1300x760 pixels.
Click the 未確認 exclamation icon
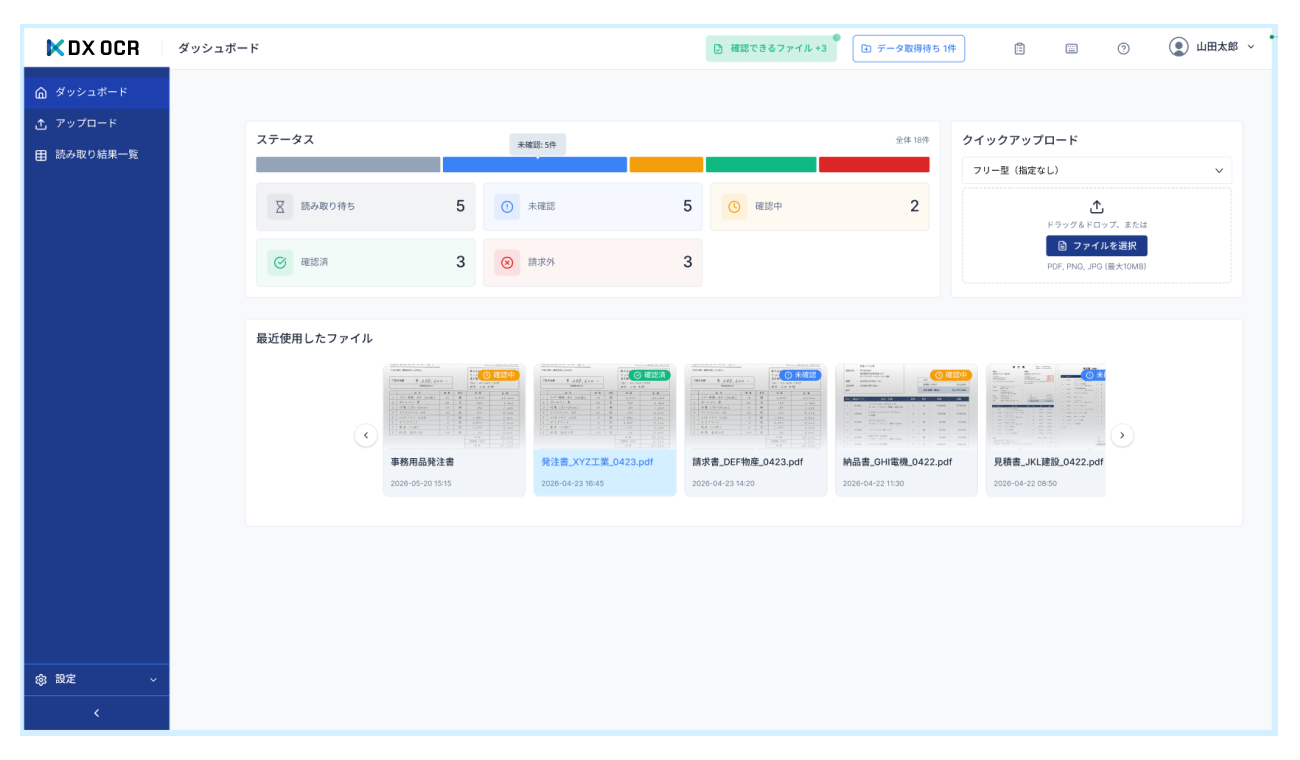coord(507,206)
